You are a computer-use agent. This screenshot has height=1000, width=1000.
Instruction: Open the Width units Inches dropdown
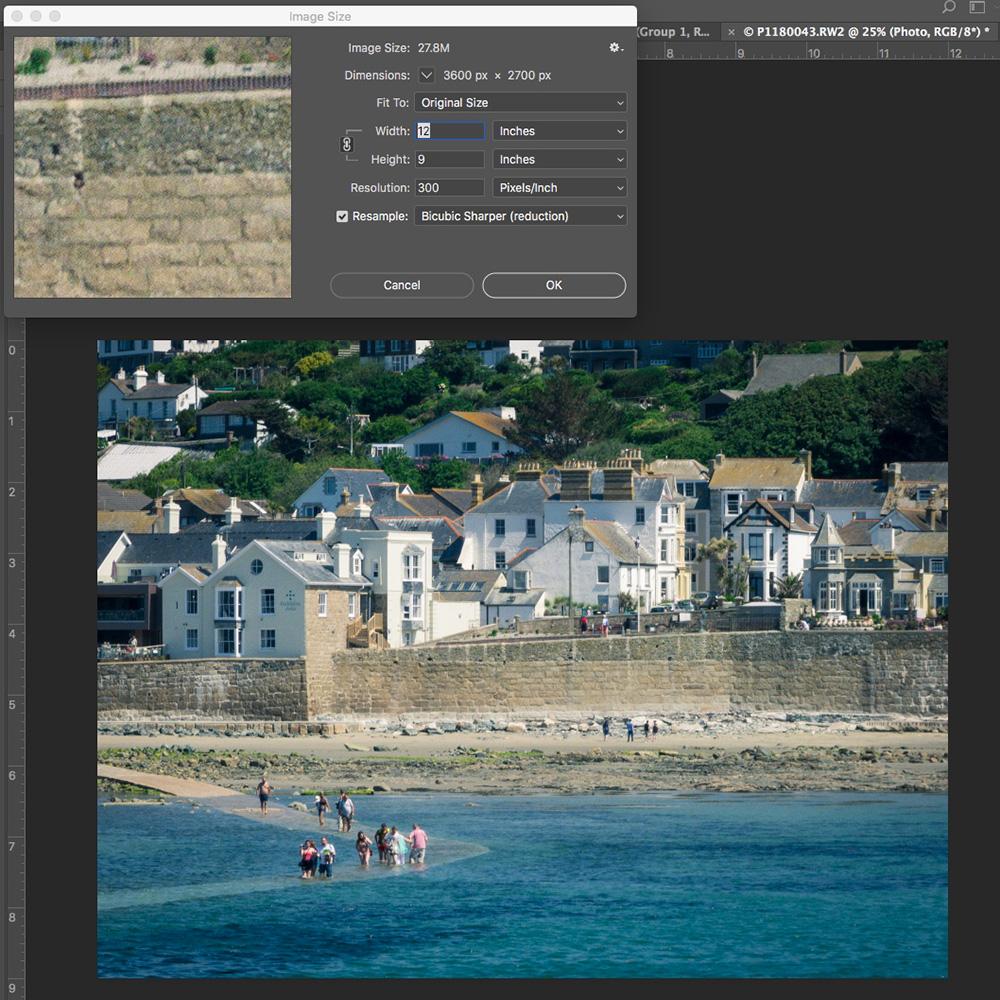(559, 131)
